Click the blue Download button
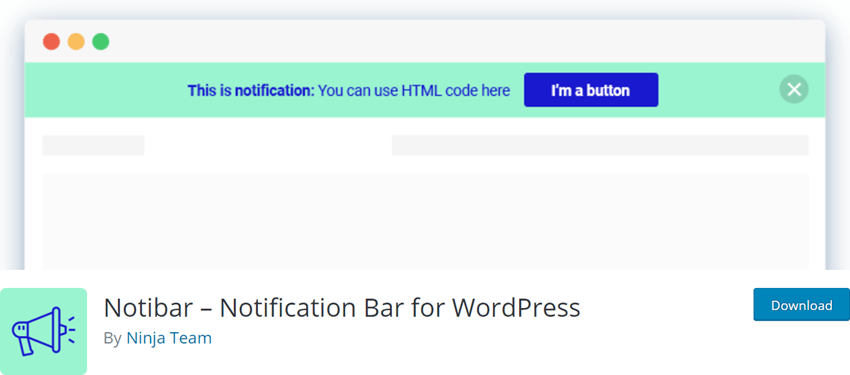This screenshot has height=375, width=850. [x=801, y=305]
